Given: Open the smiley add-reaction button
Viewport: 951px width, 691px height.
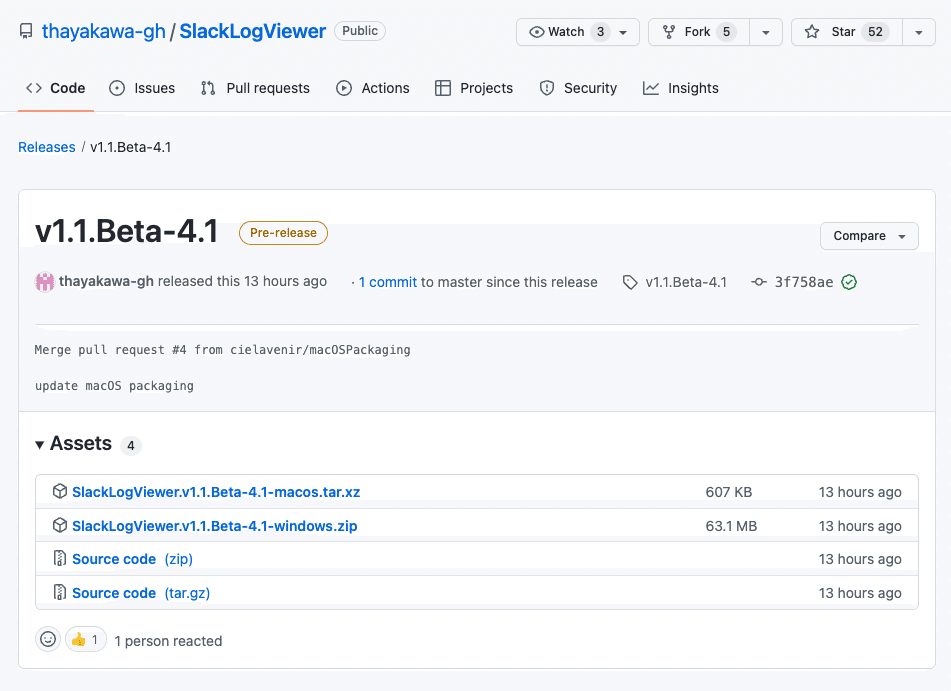Looking at the screenshot, I should click(x=48, y=639).
